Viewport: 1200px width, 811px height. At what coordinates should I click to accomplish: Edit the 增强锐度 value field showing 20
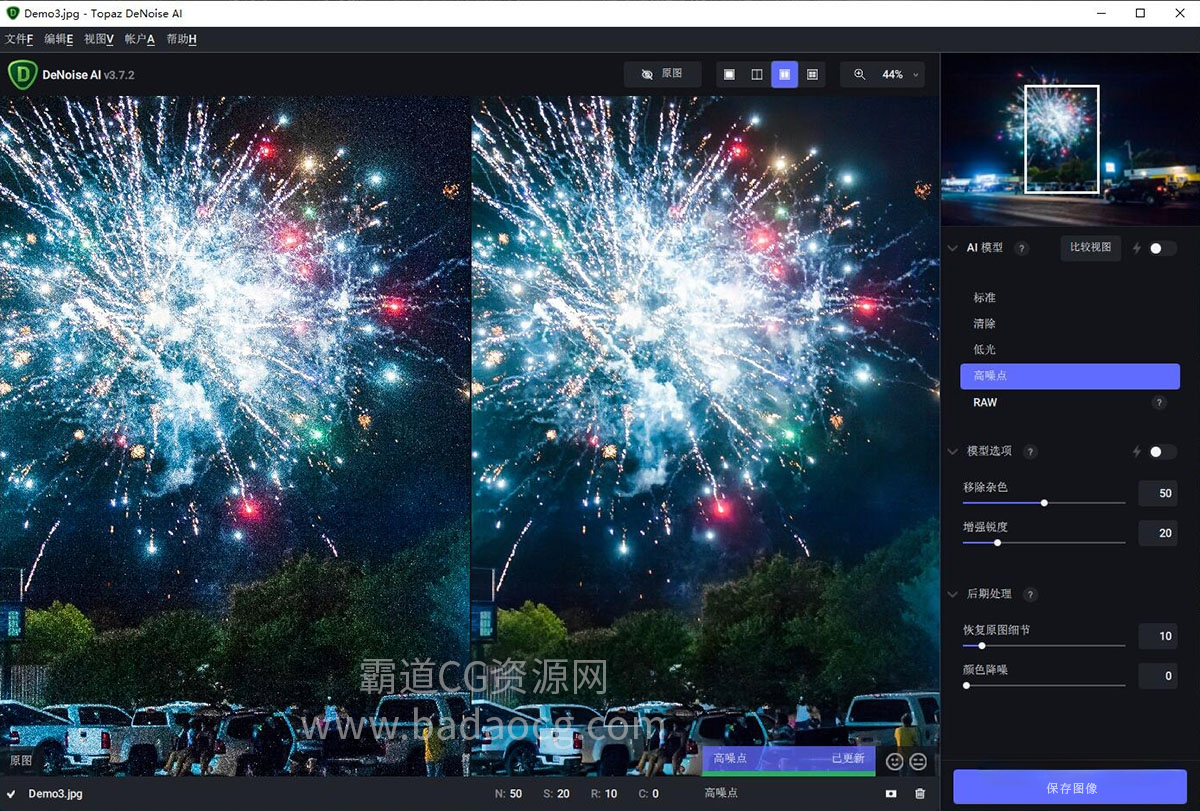pyautogui.click(x=1158, y=533)
